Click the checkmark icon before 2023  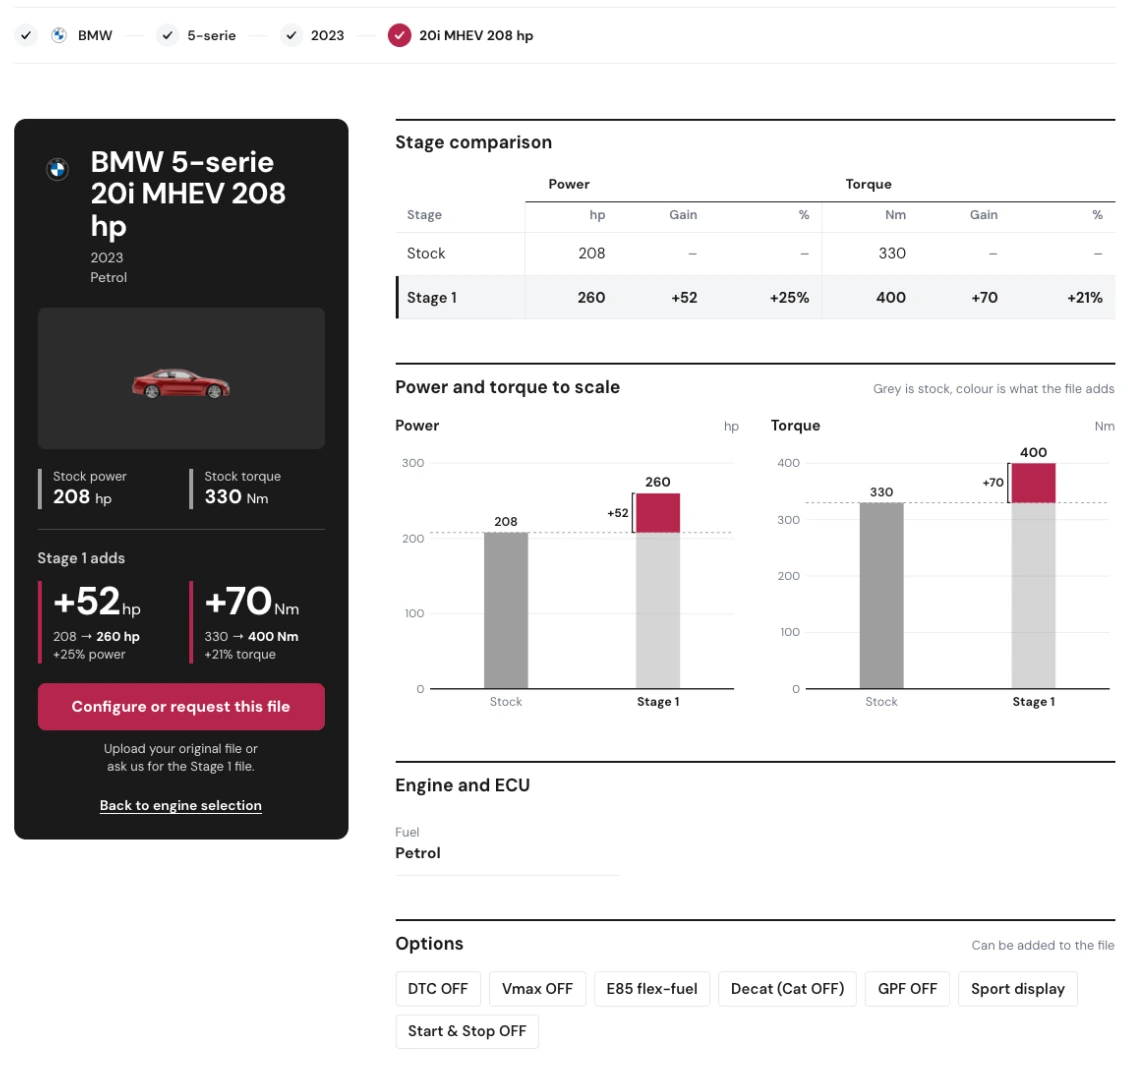point(291,35)
